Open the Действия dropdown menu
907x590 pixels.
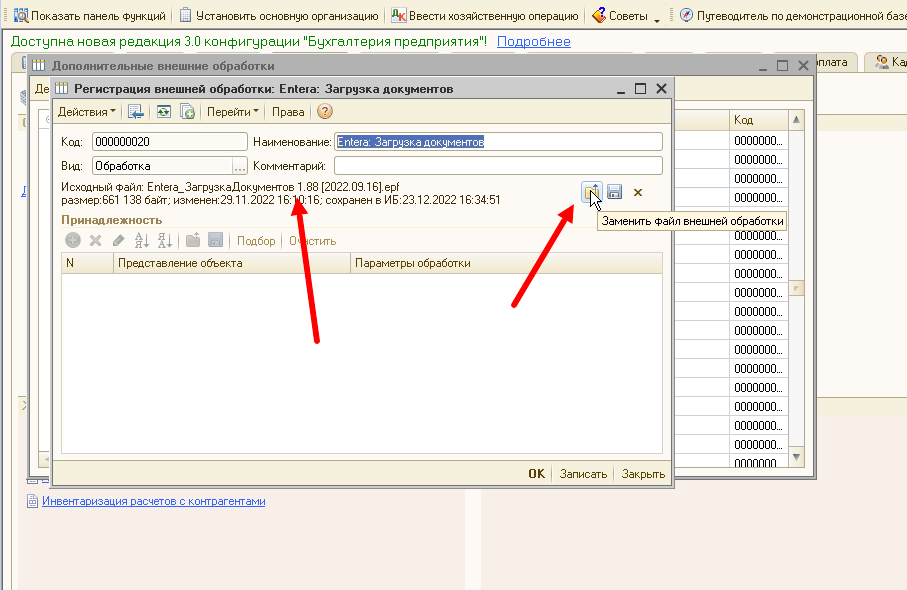point(86,112)
